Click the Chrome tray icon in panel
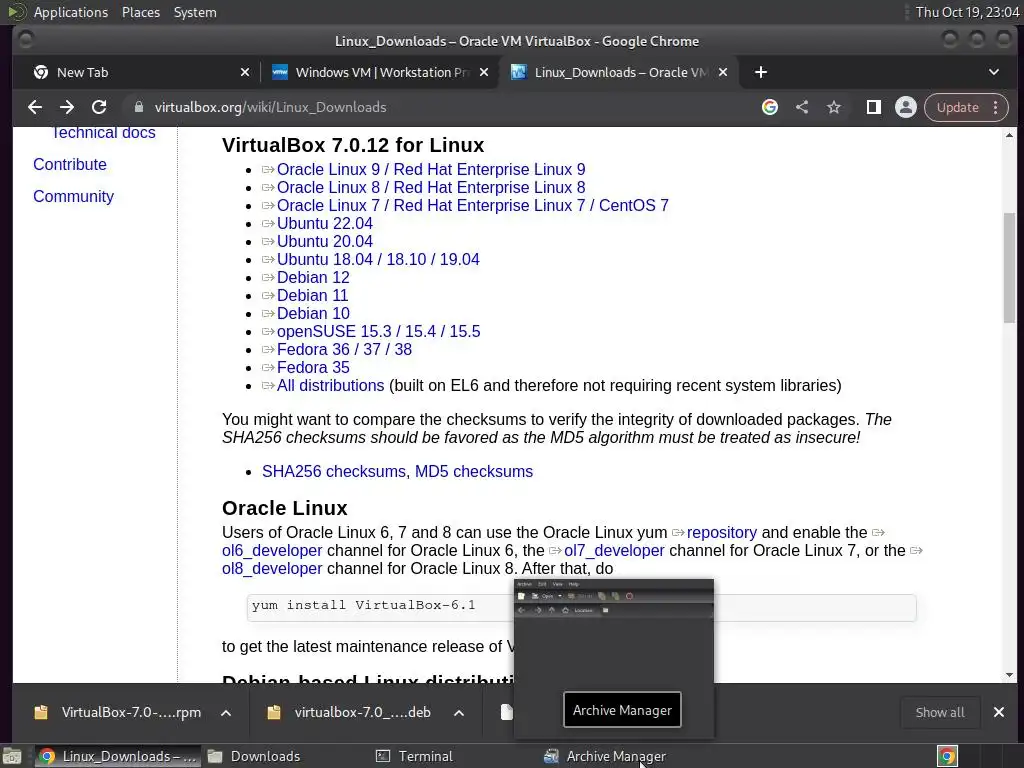Image resolution: width=1024 pixels, height=768 pixels. click(947, 756)
